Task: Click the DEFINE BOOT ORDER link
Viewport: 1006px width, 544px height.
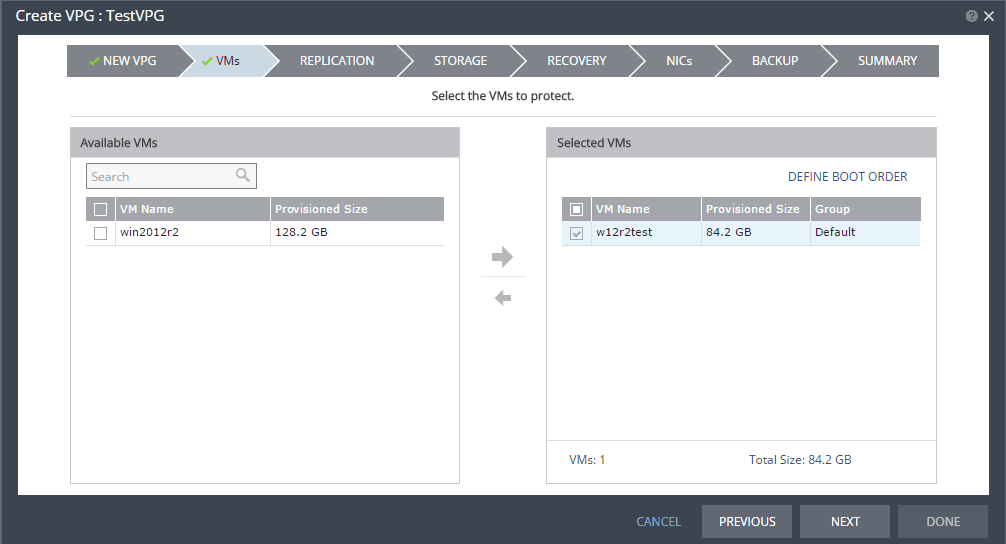Action: coord(847,177)
